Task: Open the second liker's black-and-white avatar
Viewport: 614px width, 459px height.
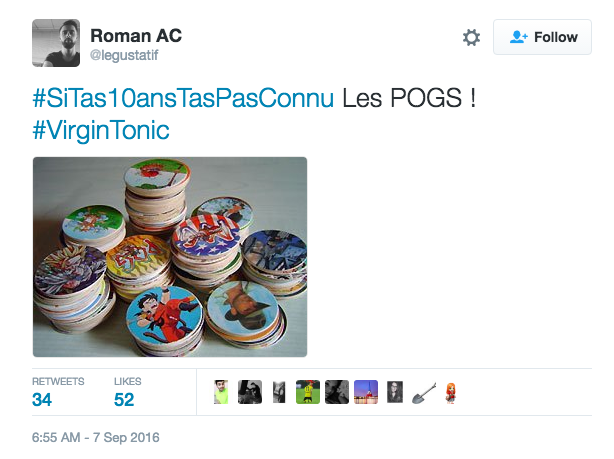Action: [x=250, y=392]
